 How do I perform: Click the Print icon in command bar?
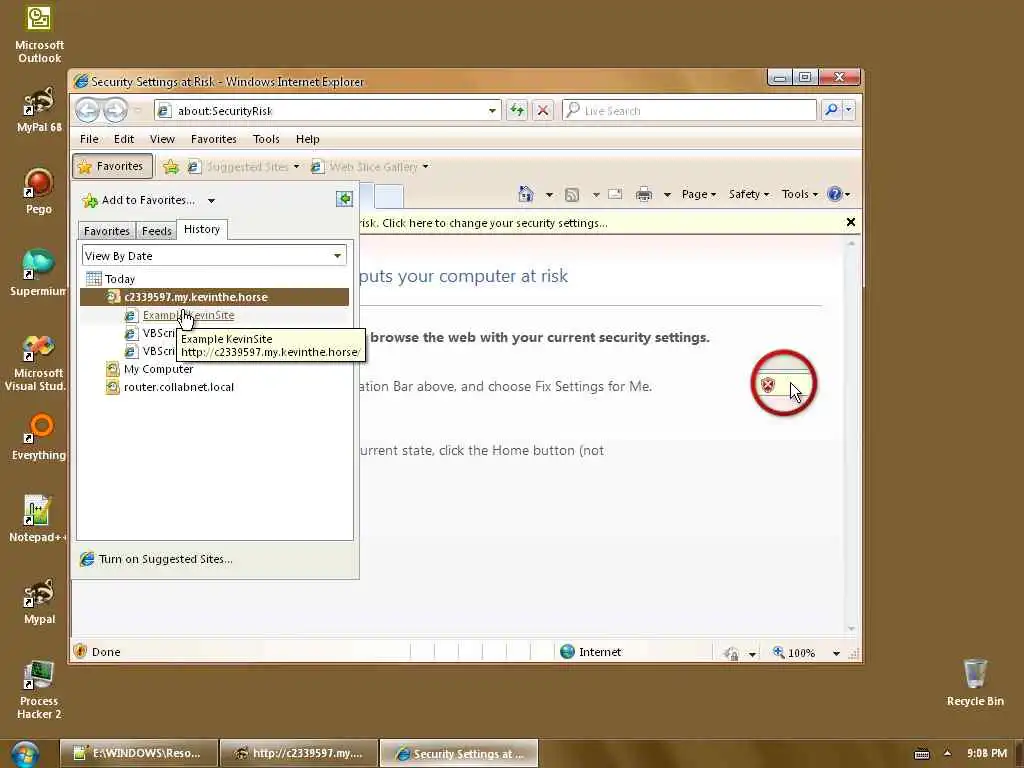point(644,194)
